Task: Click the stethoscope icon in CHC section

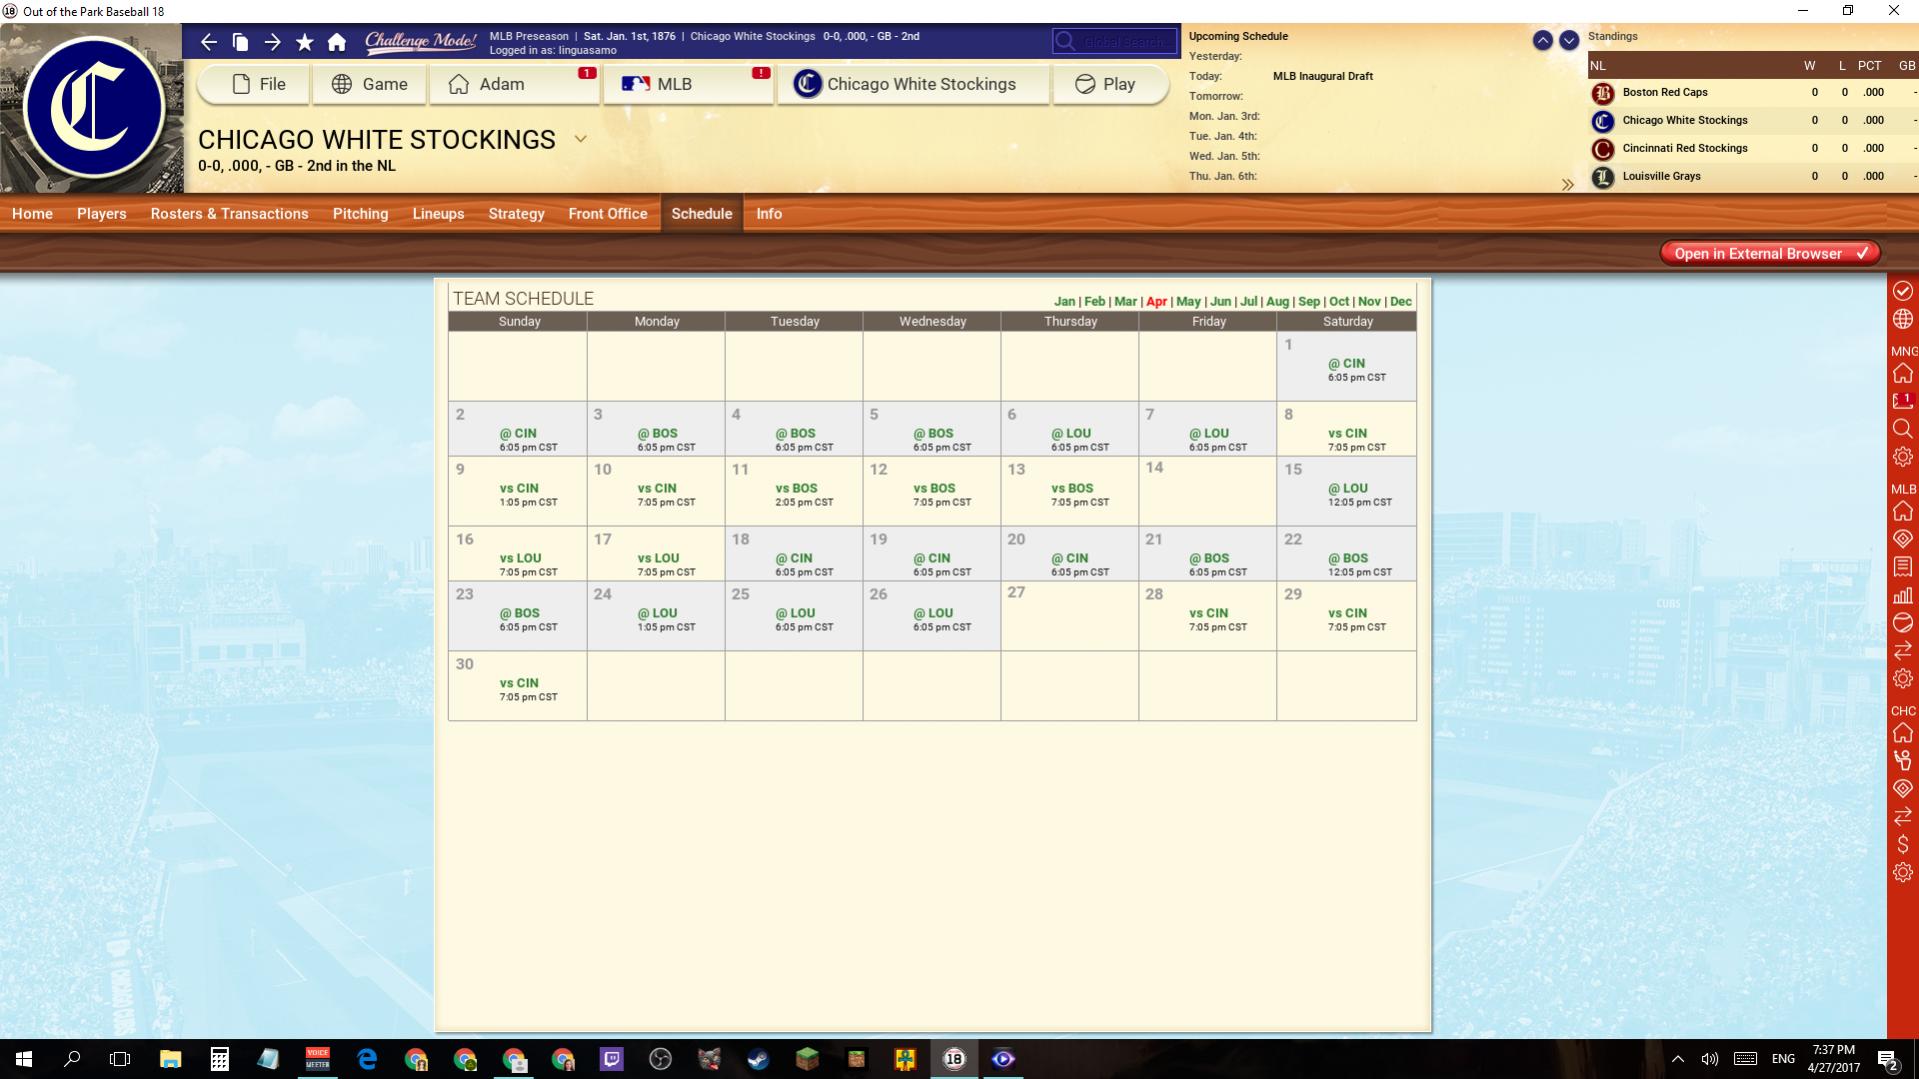Action: point(1902,761)
